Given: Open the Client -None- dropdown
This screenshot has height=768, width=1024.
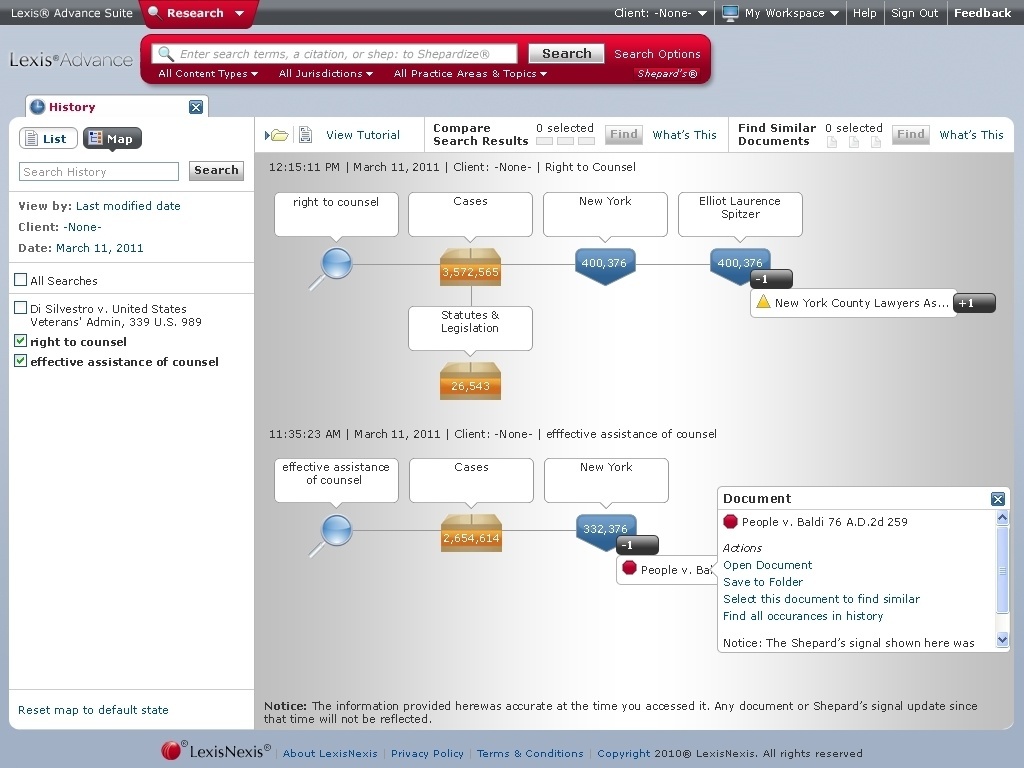Looking at the screenshot, I should pos(660,13).
